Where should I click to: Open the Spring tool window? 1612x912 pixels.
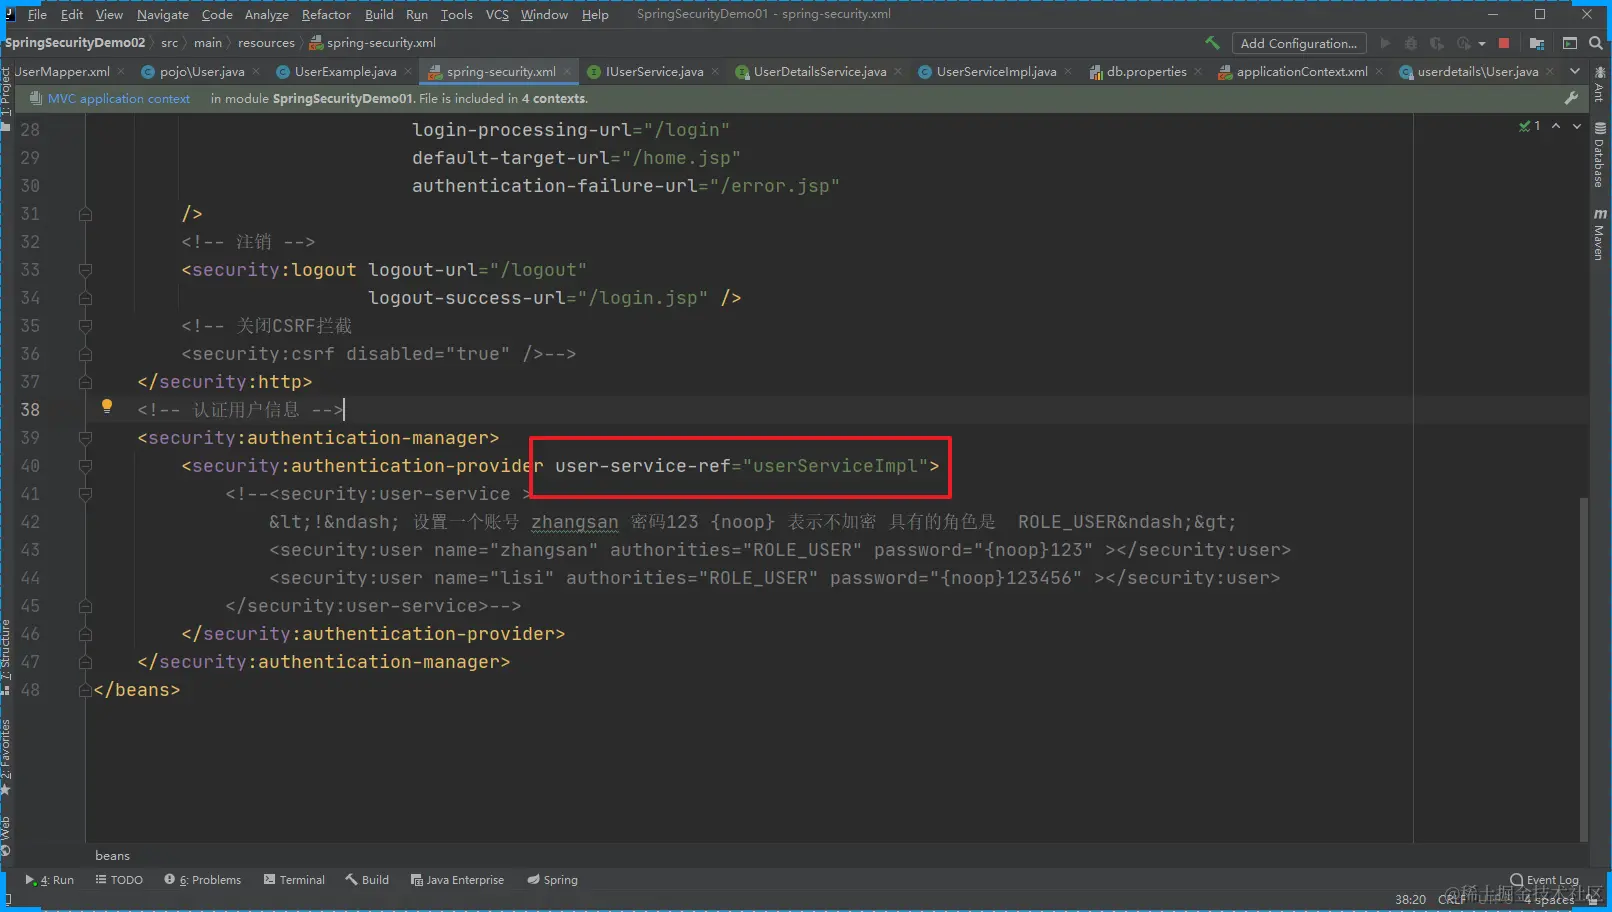click(x=553, y=880)
